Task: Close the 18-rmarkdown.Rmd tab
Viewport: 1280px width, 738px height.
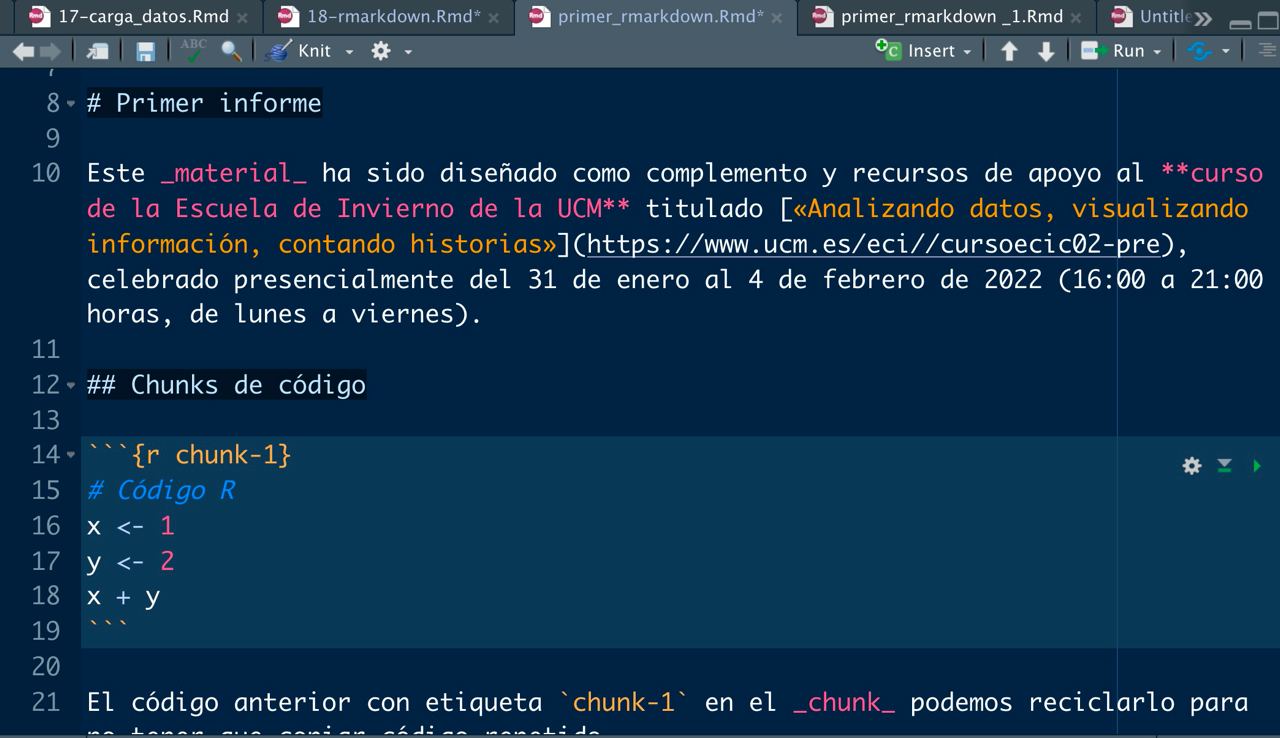Action: click(x=495, y=18)
